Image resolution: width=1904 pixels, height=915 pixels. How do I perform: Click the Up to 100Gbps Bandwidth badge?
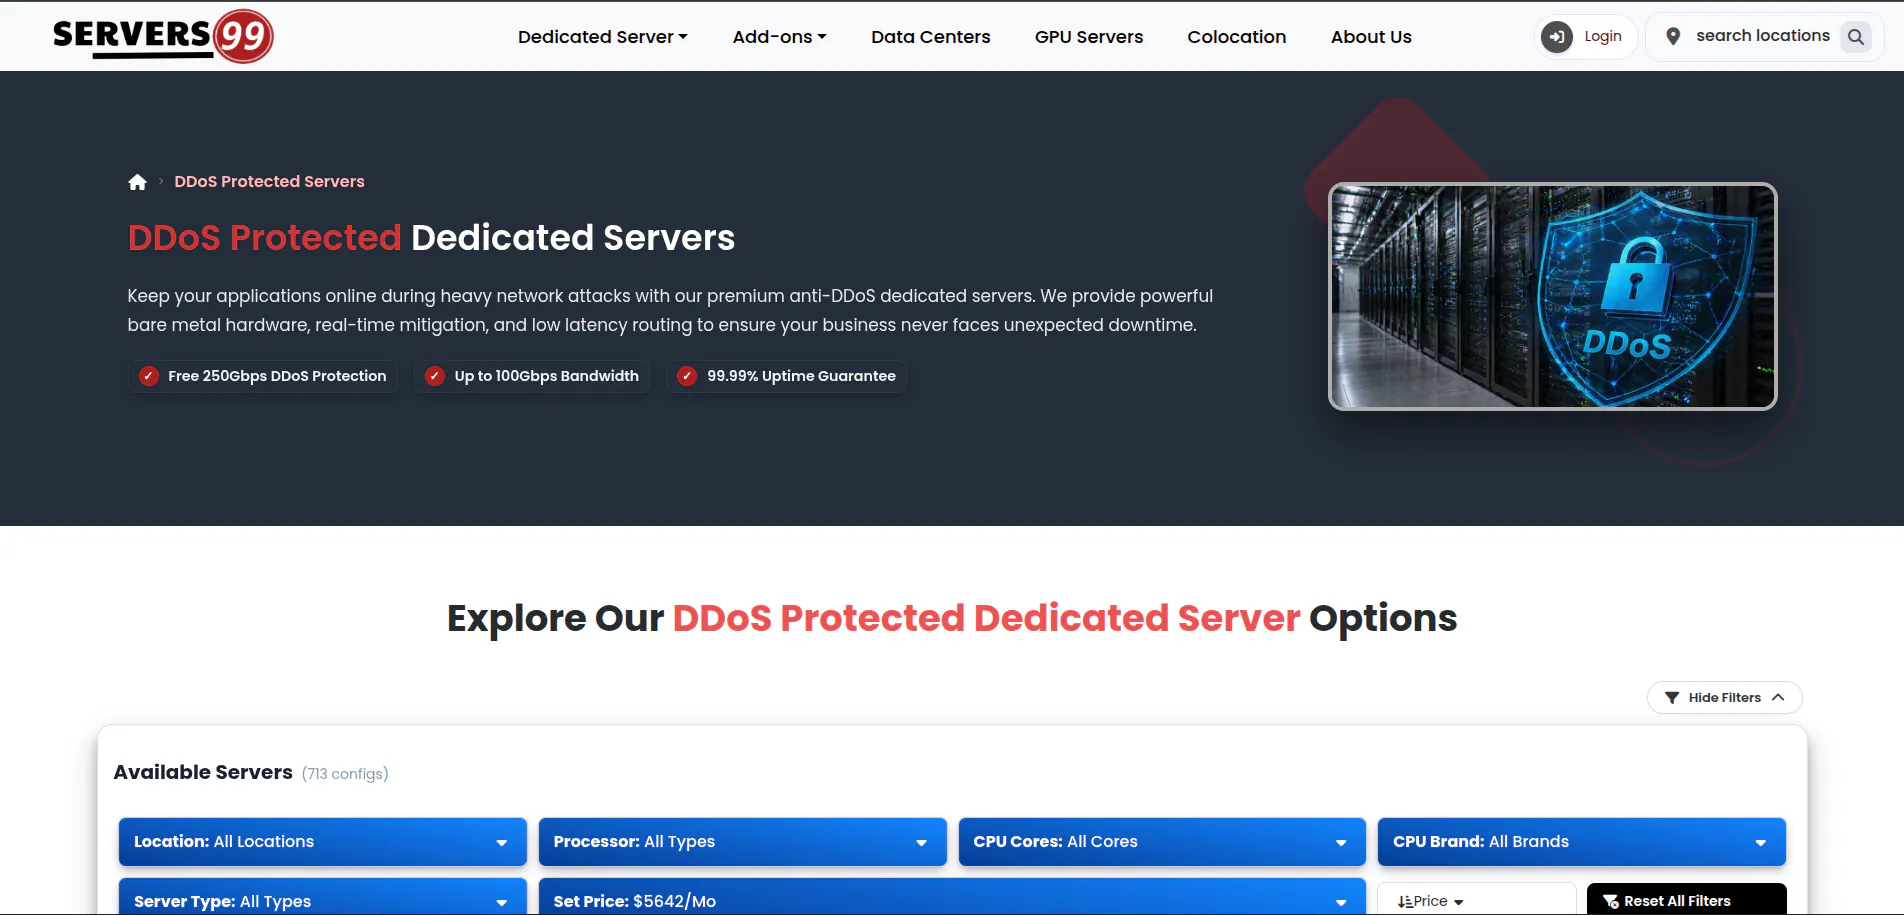pyautogui.click(x=532, y=376)
